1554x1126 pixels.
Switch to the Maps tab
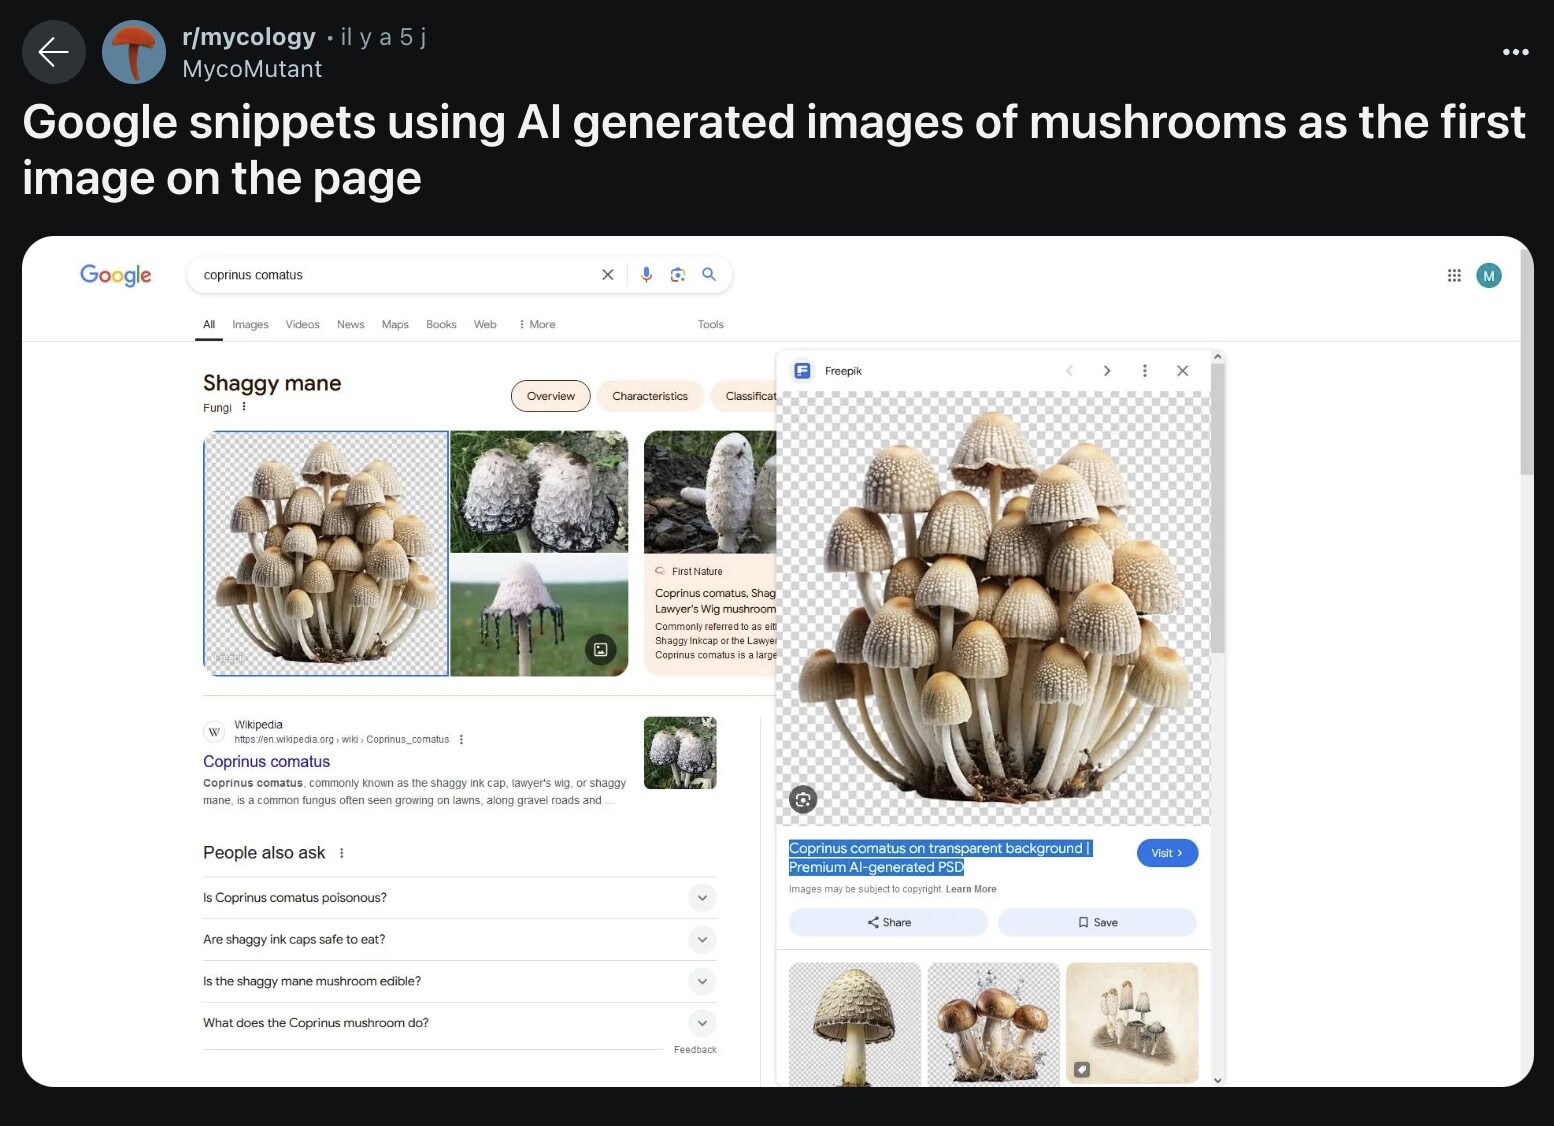[x=395, y=325]
